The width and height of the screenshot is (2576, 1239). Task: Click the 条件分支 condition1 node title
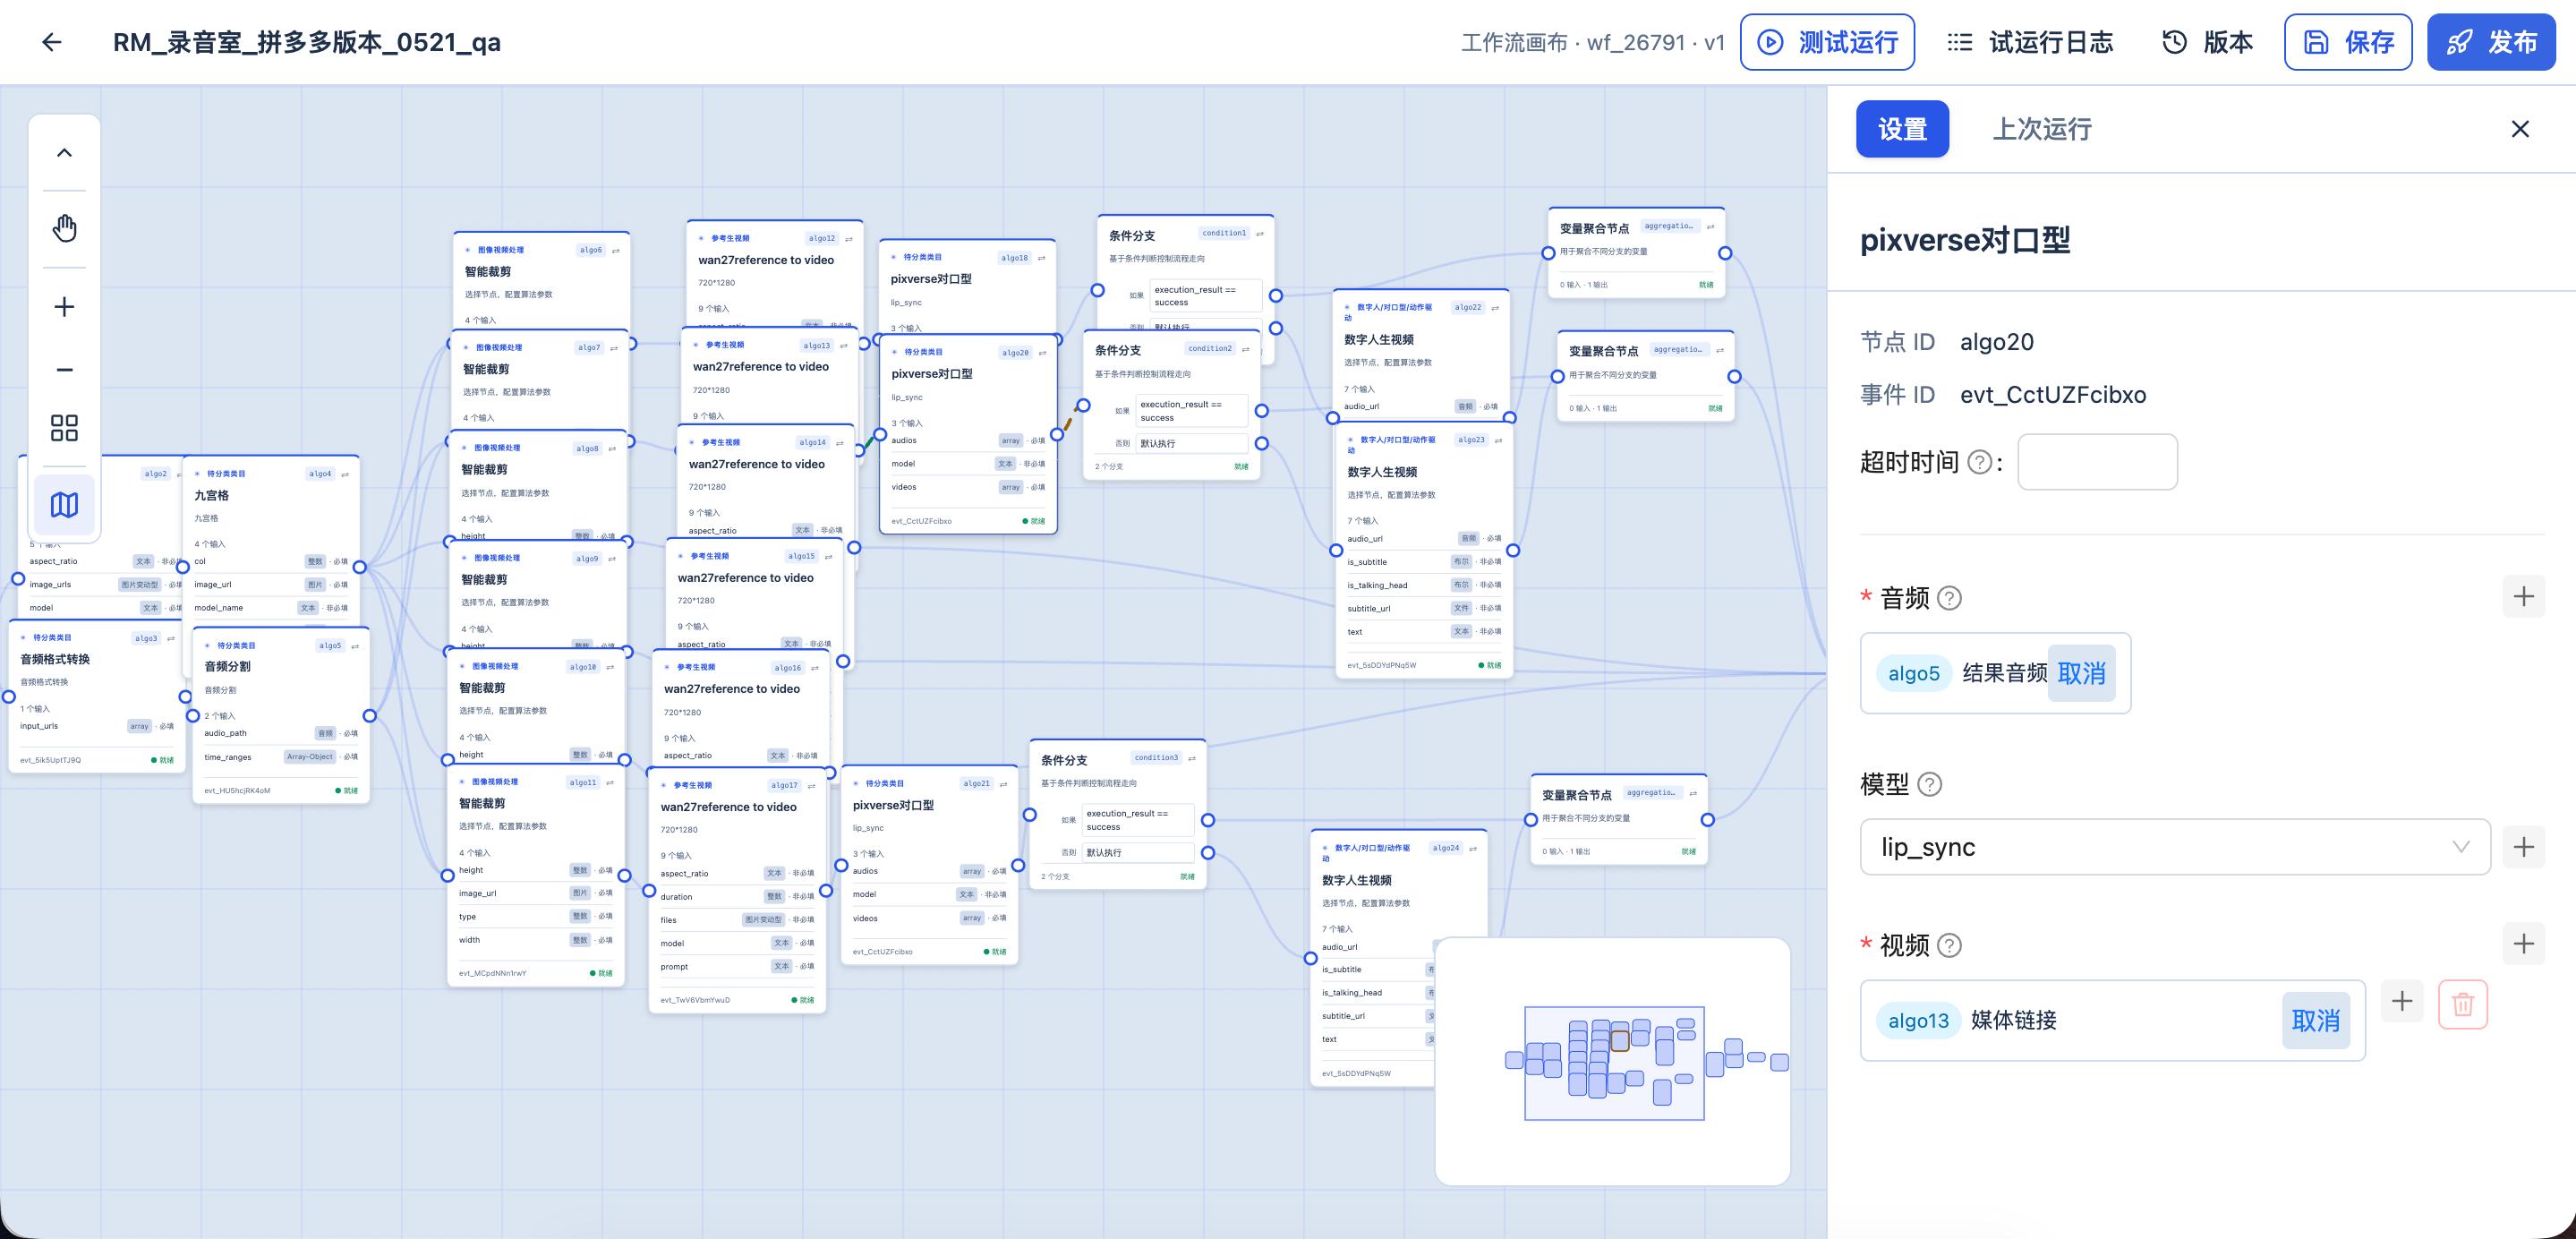click(1131, 236)
